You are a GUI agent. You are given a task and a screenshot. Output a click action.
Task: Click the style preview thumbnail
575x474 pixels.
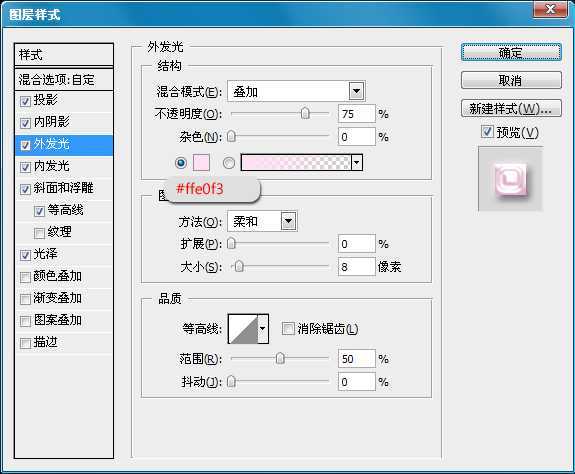[510, 179]
